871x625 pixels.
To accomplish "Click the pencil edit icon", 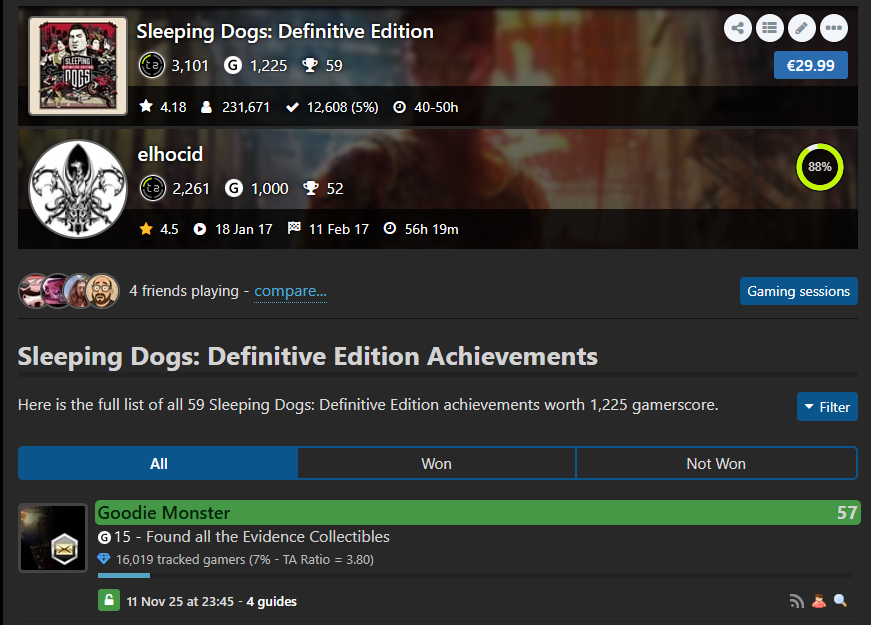I will [x=801, y=28].
